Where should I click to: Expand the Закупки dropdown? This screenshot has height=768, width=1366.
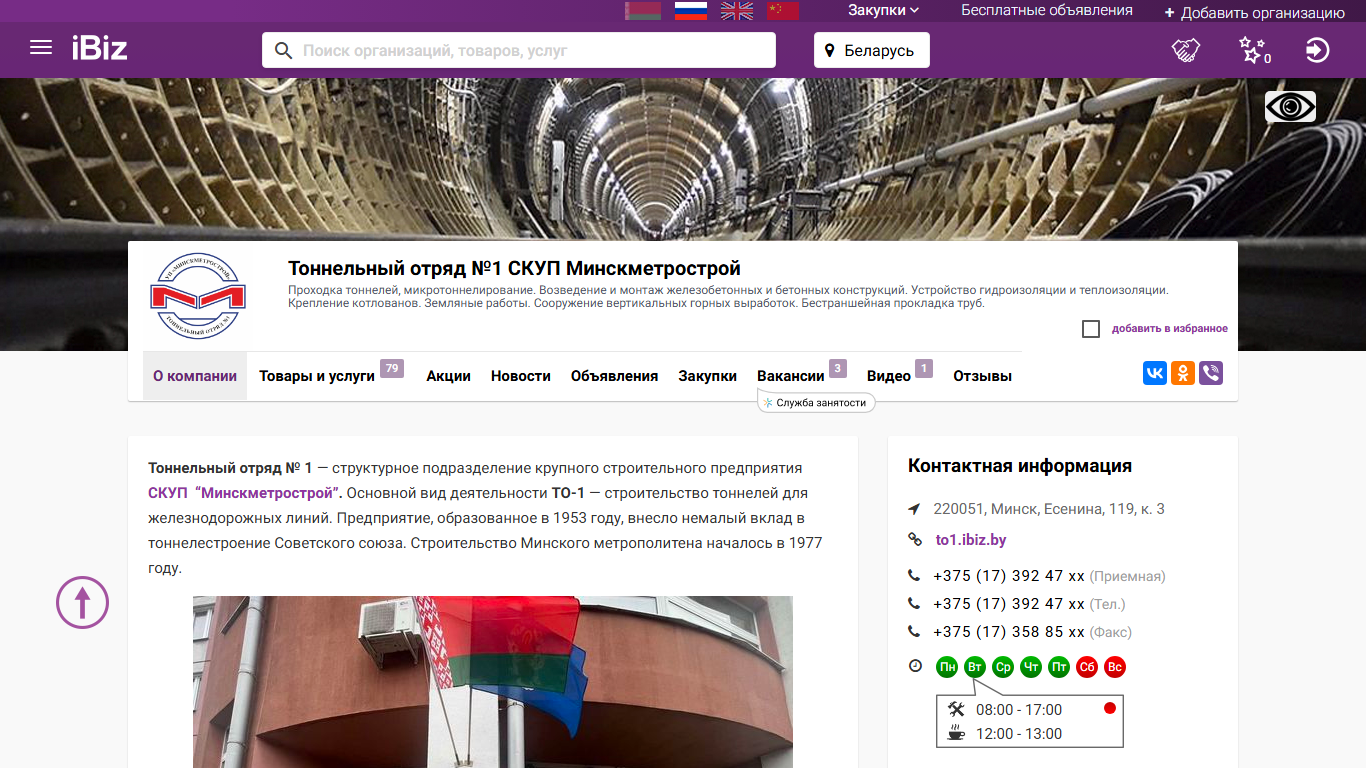883,10
